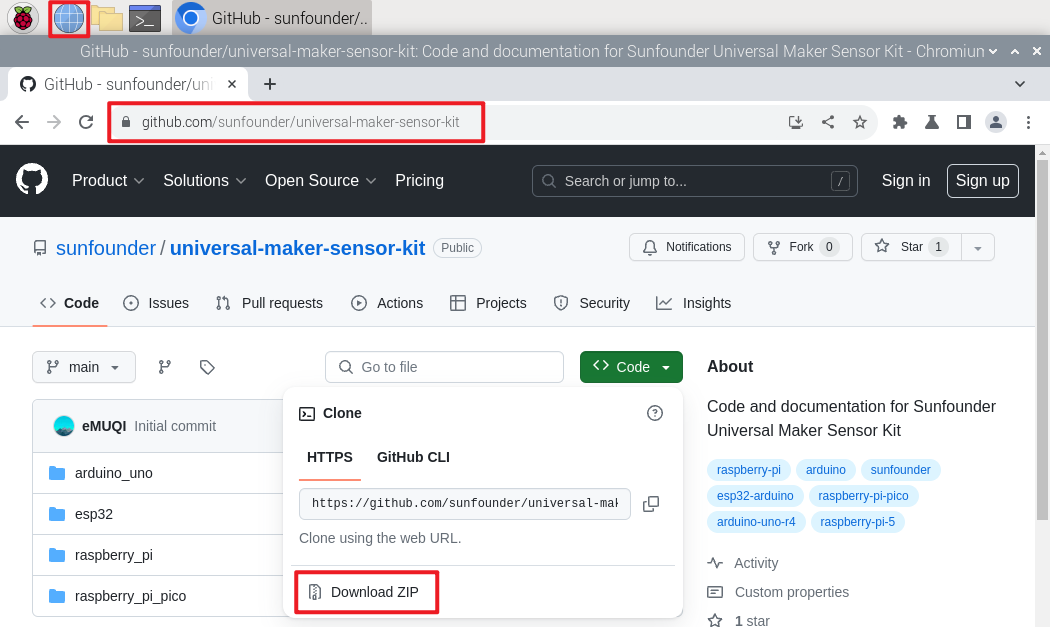Open the raspberry_pi folder
The height and width of the screenshot is (627, 1050).
114,555
